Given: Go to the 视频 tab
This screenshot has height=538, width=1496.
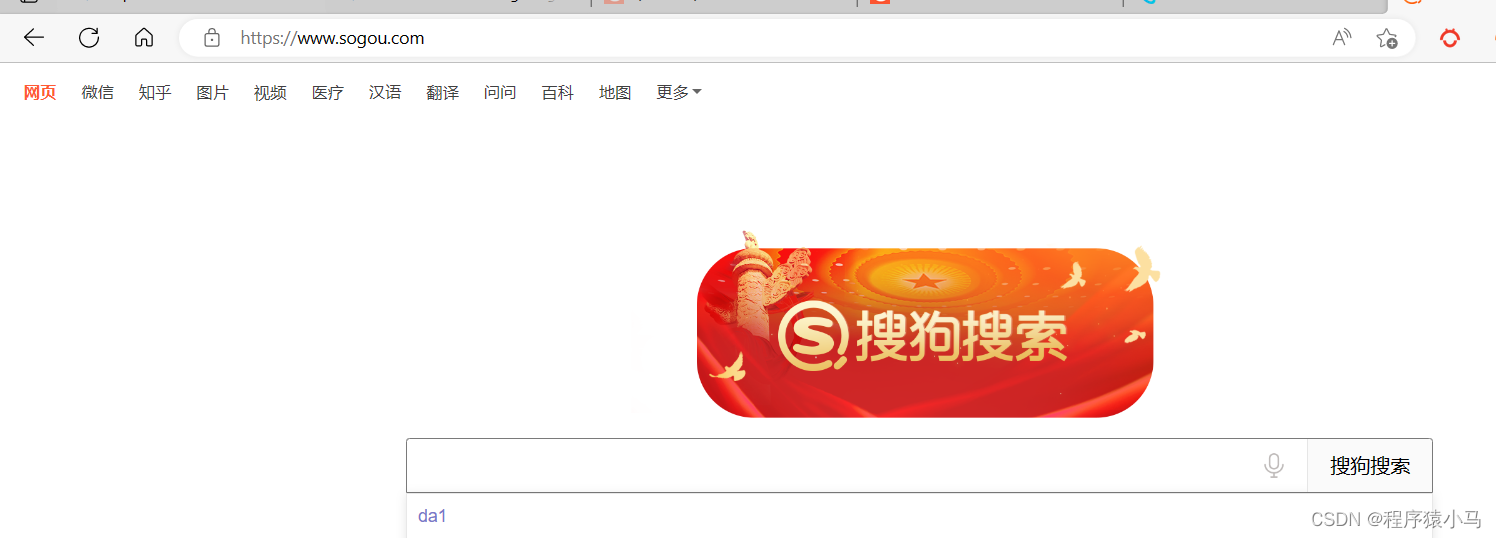Looking at the screenshot, I should tap(270, 92).
